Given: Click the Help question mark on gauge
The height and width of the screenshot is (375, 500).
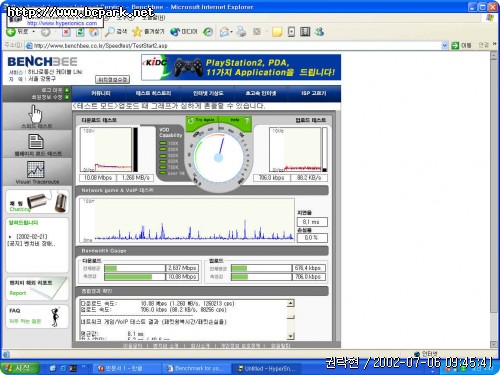Looking at the screenshot, I should [247, 120].
